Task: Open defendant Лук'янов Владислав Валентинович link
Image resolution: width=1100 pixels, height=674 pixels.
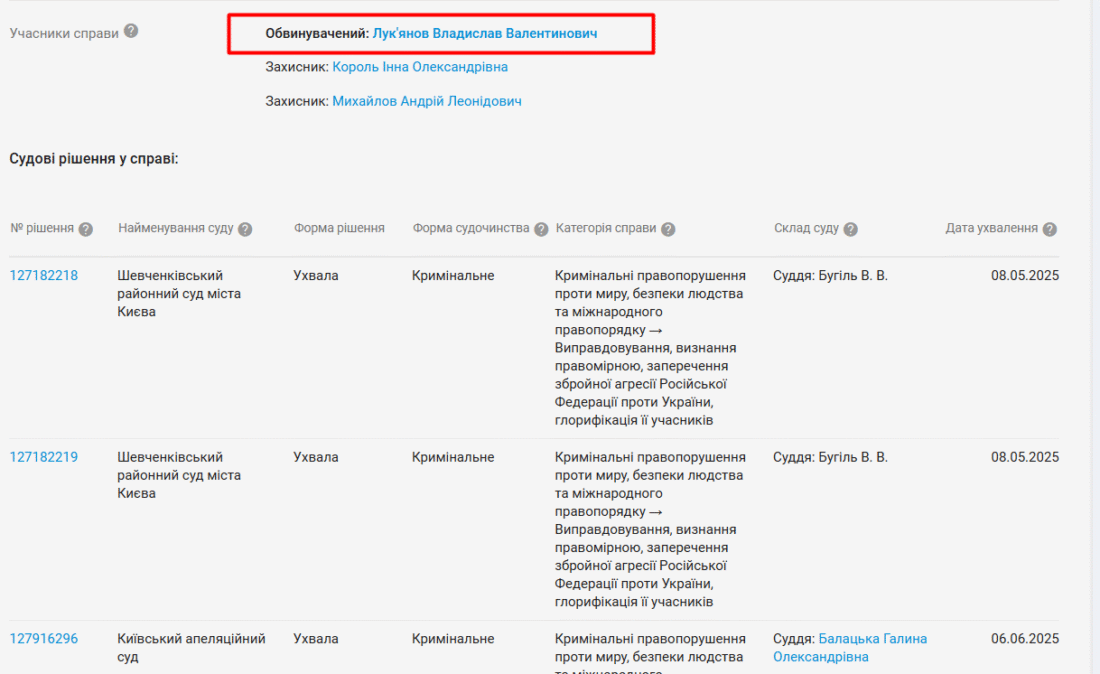Action: click(x=485, y=33)
